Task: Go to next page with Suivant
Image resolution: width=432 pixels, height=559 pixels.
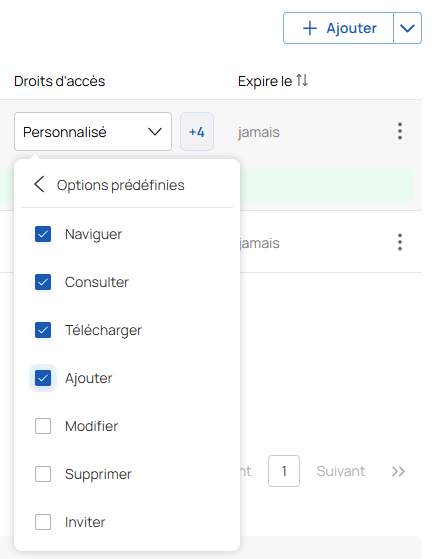Action: click(341, 471)
